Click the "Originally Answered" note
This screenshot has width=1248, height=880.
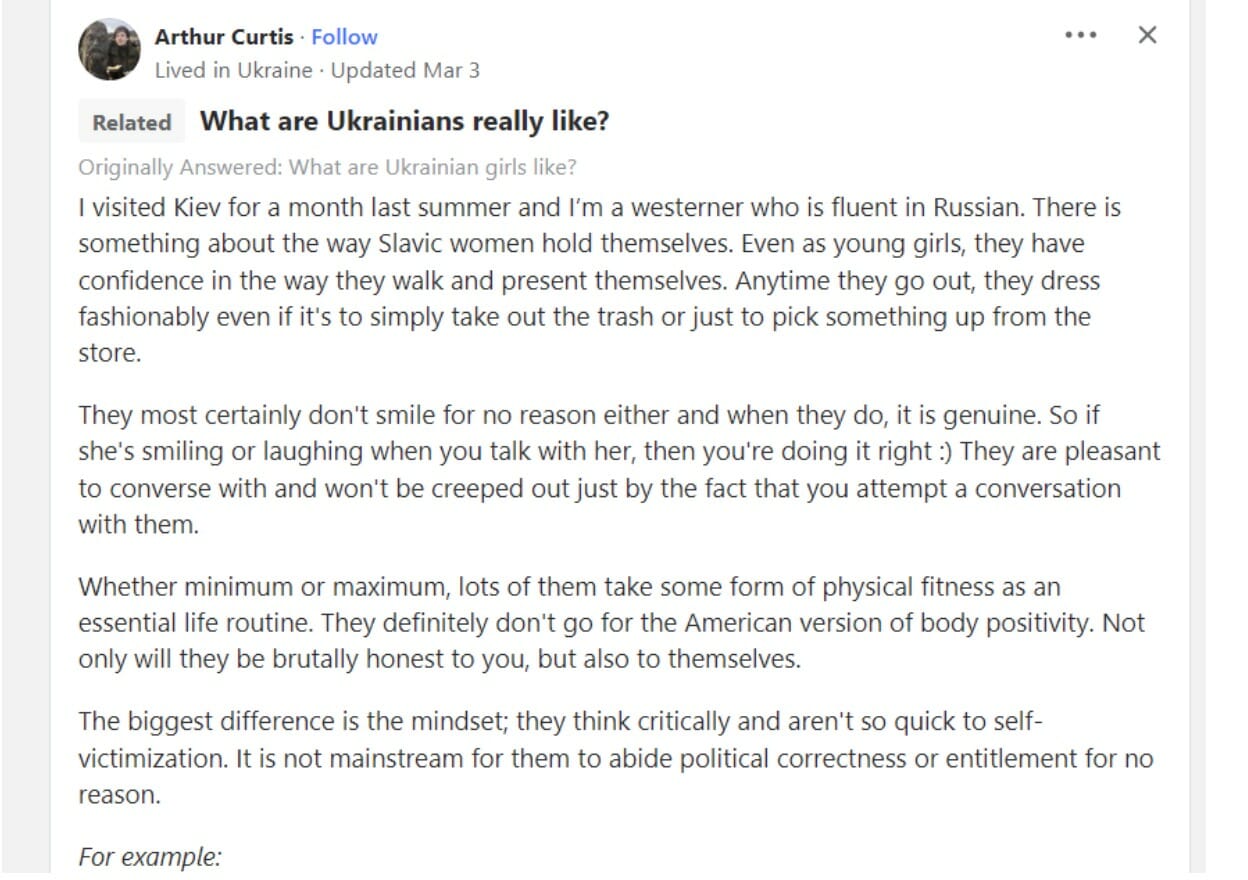click(x=327, y=167)
